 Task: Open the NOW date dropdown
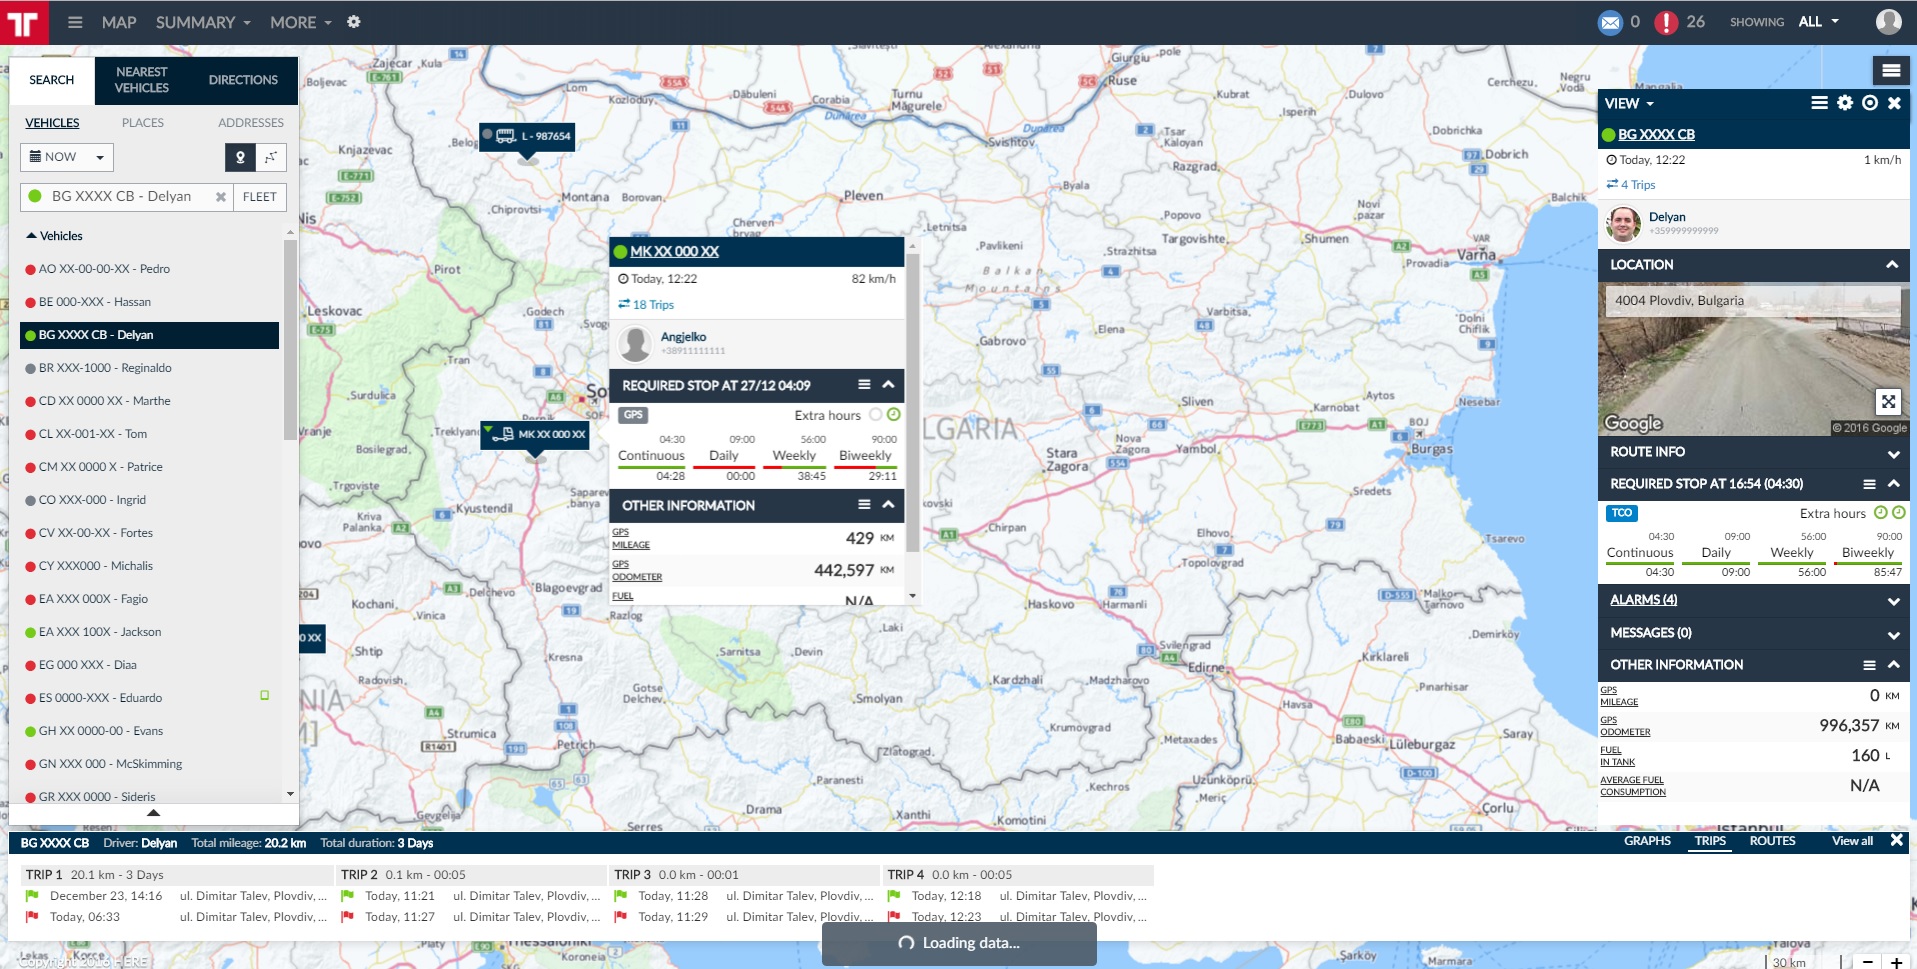pyautogui.click(x=67, y=157)
